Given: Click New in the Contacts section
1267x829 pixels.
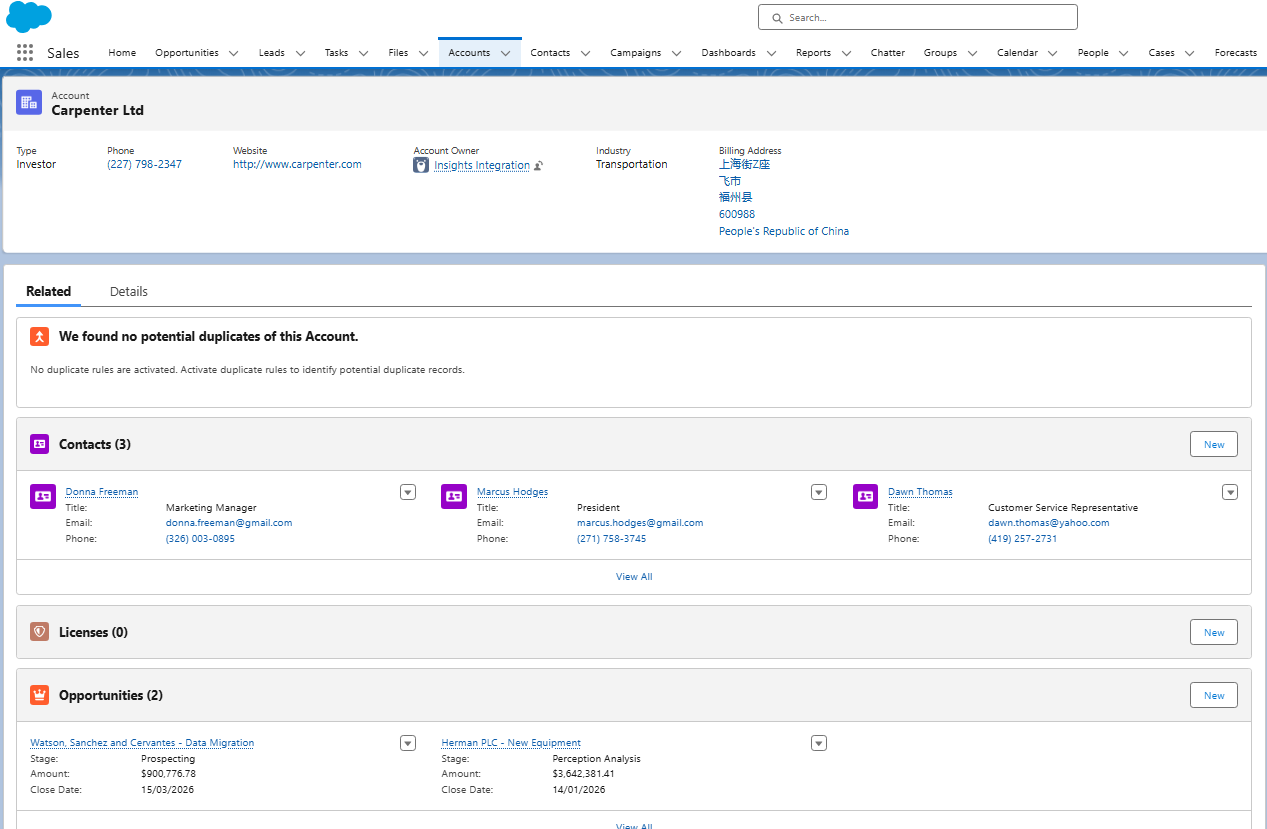Looking at the screenshot, I should coord(1213,443).
